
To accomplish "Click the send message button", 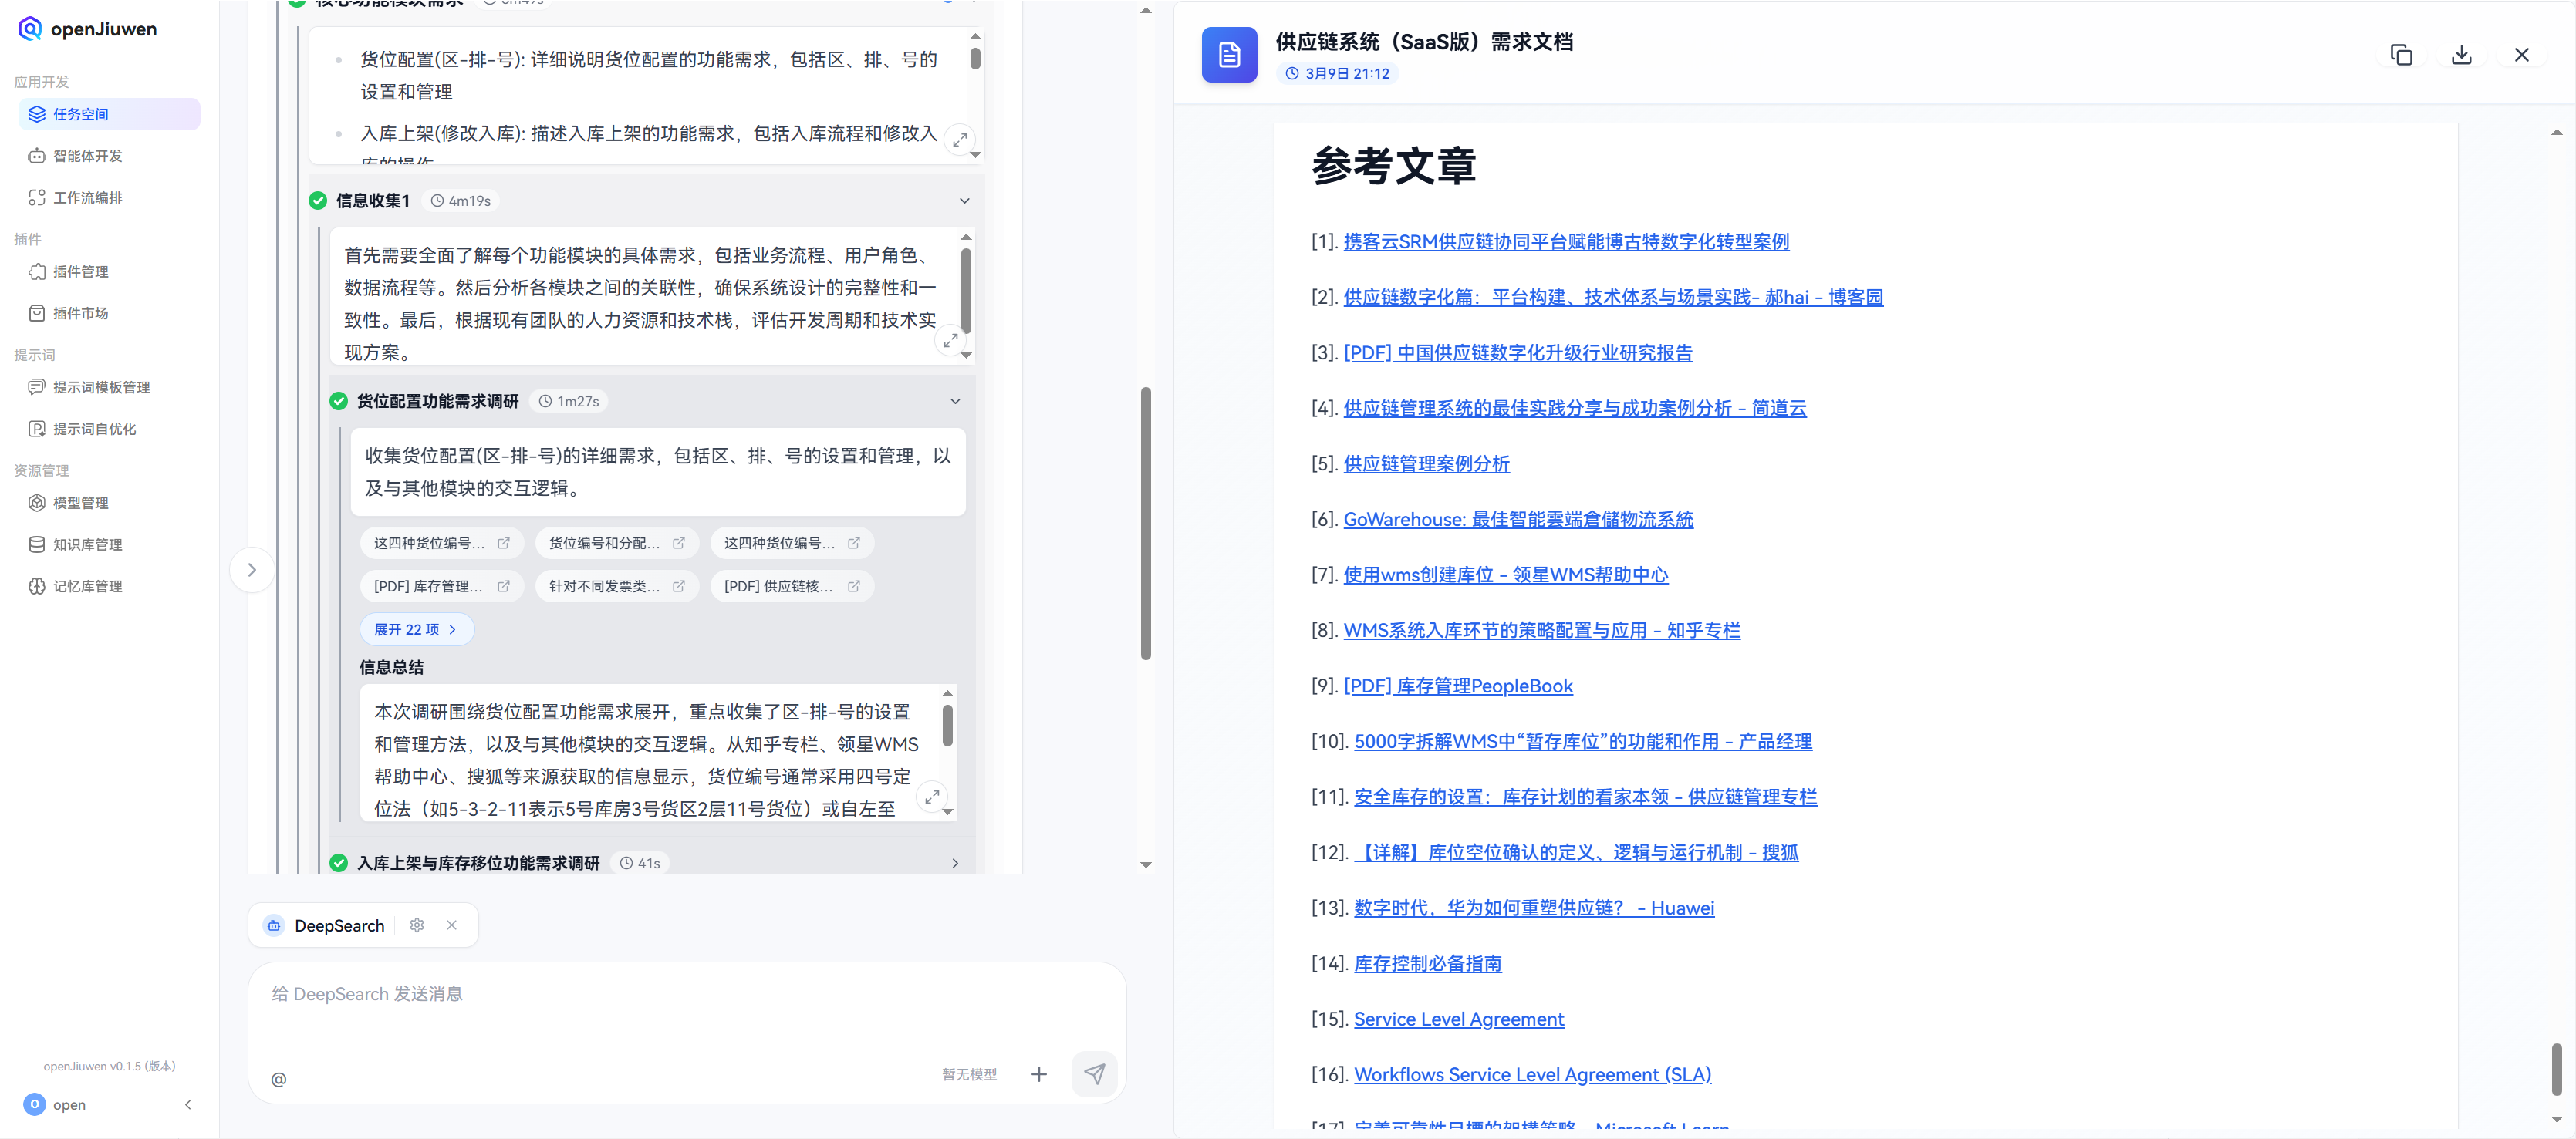I will [1094, 1075].
